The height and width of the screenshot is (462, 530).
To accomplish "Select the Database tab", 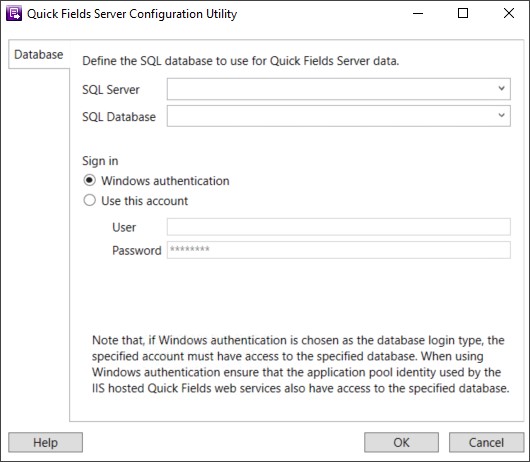I will point(39,54).
